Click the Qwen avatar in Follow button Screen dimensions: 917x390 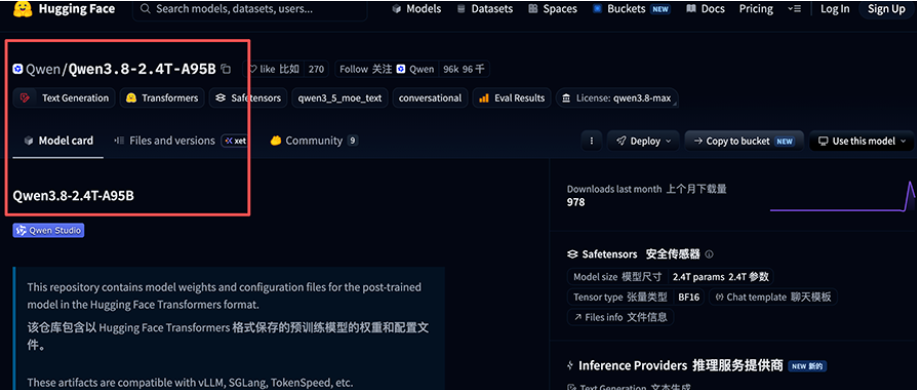401,69
